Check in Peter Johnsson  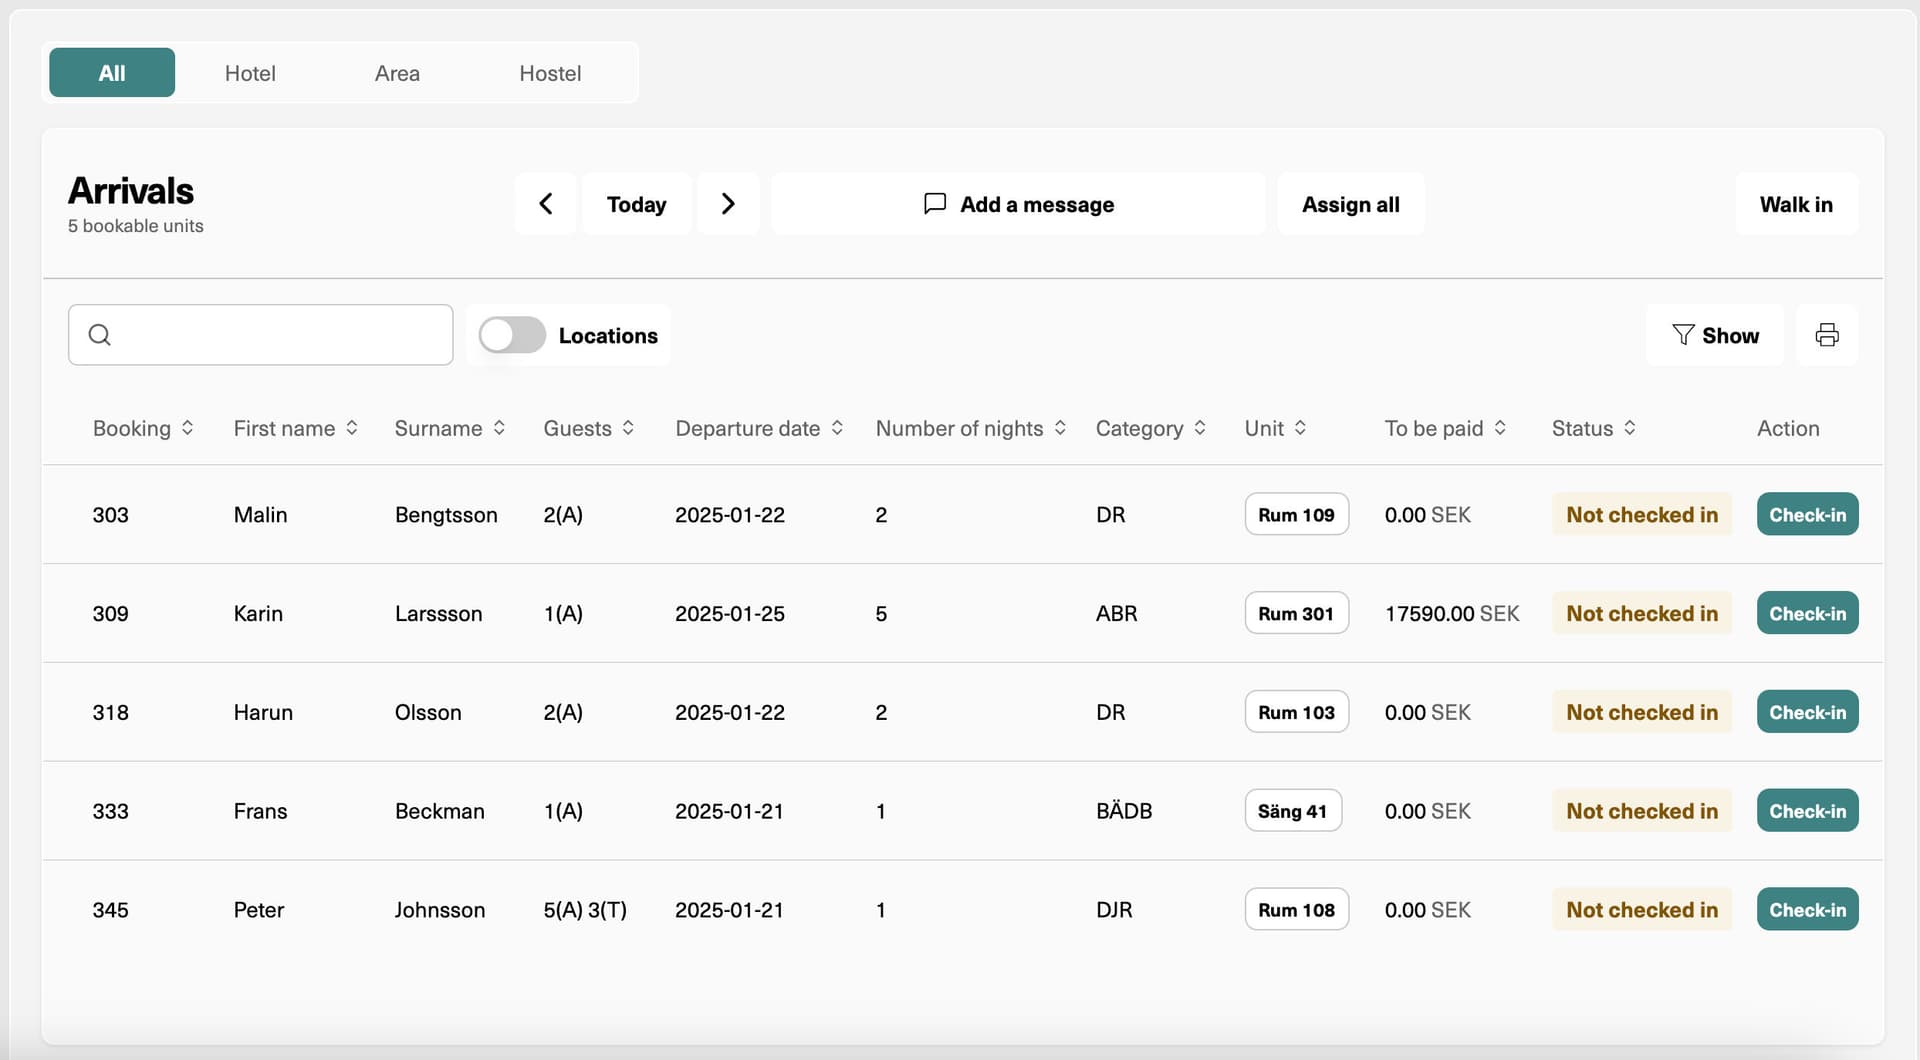(1807, 910)
